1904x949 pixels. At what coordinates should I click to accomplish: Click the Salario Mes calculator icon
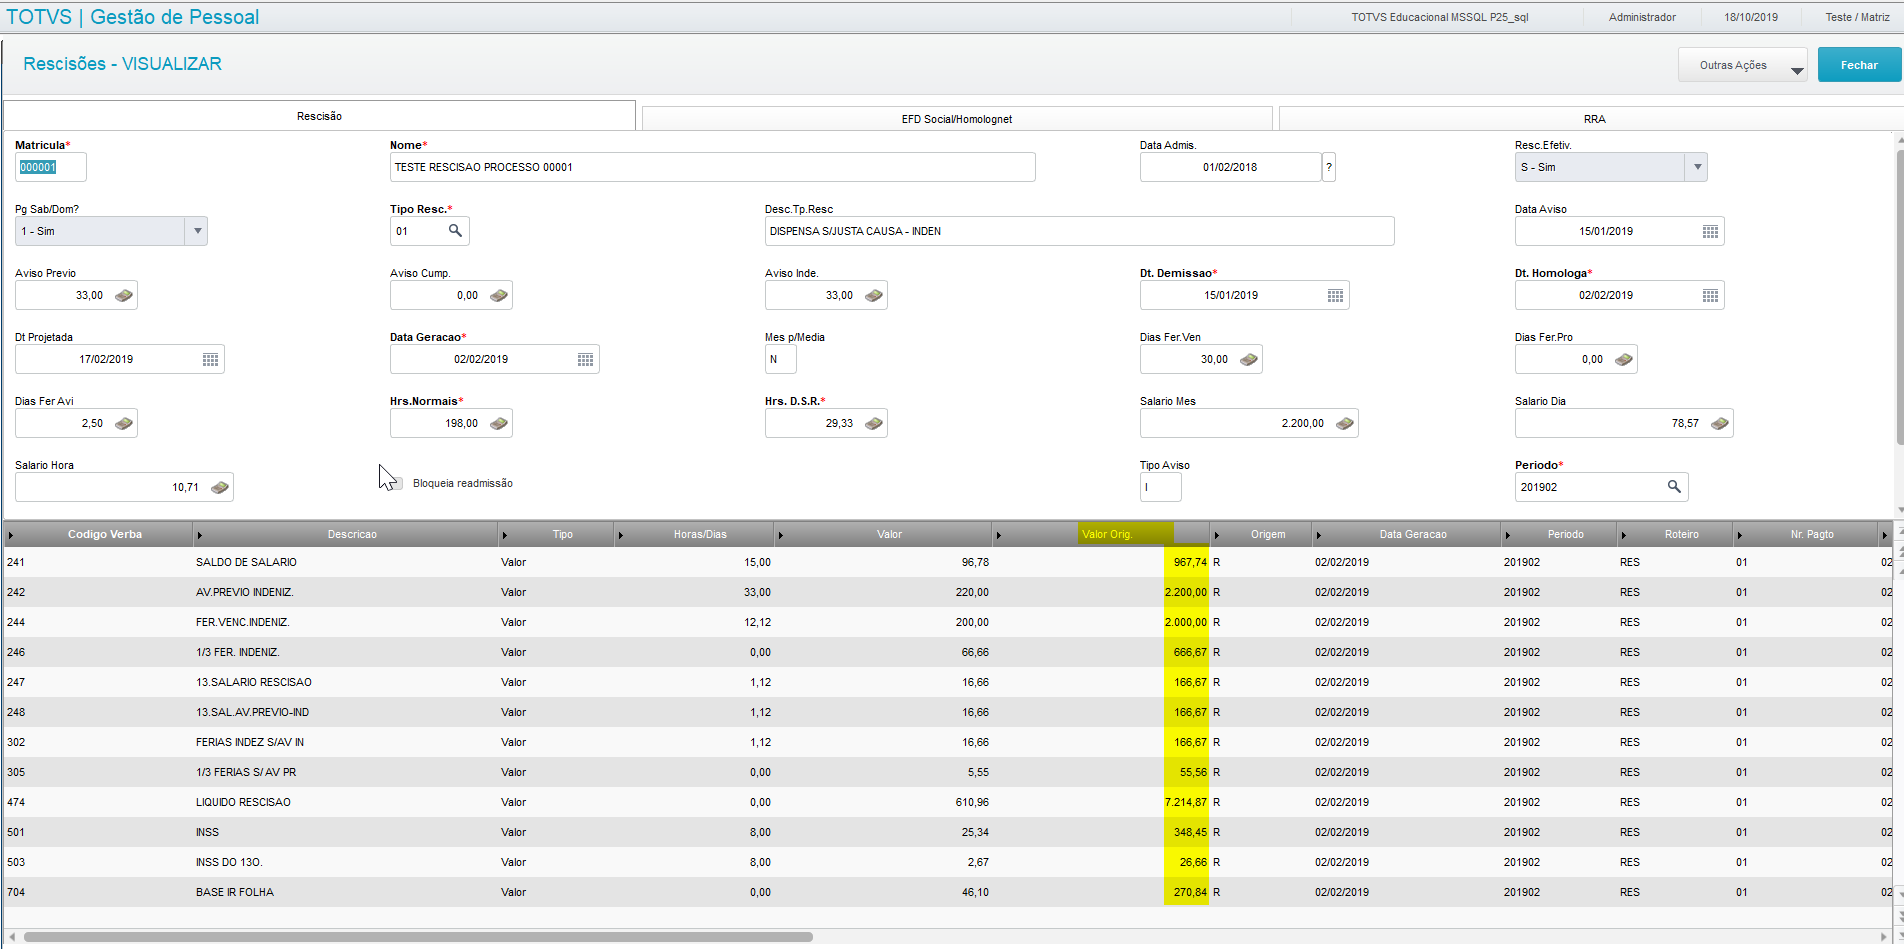coord(1345,423)
